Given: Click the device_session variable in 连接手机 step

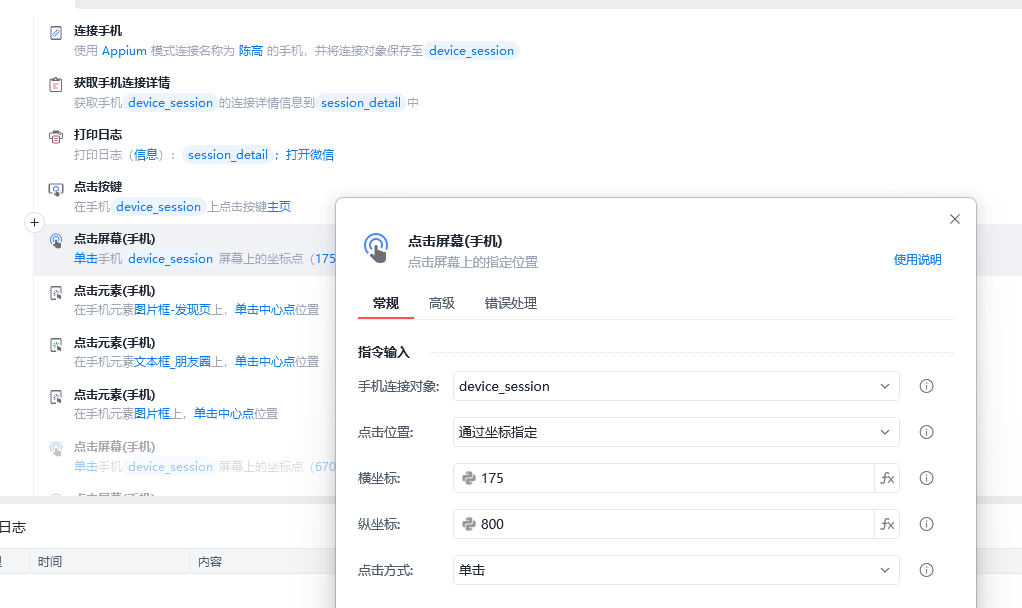Looking at the screenshot, I should click(x=472, y=51).
